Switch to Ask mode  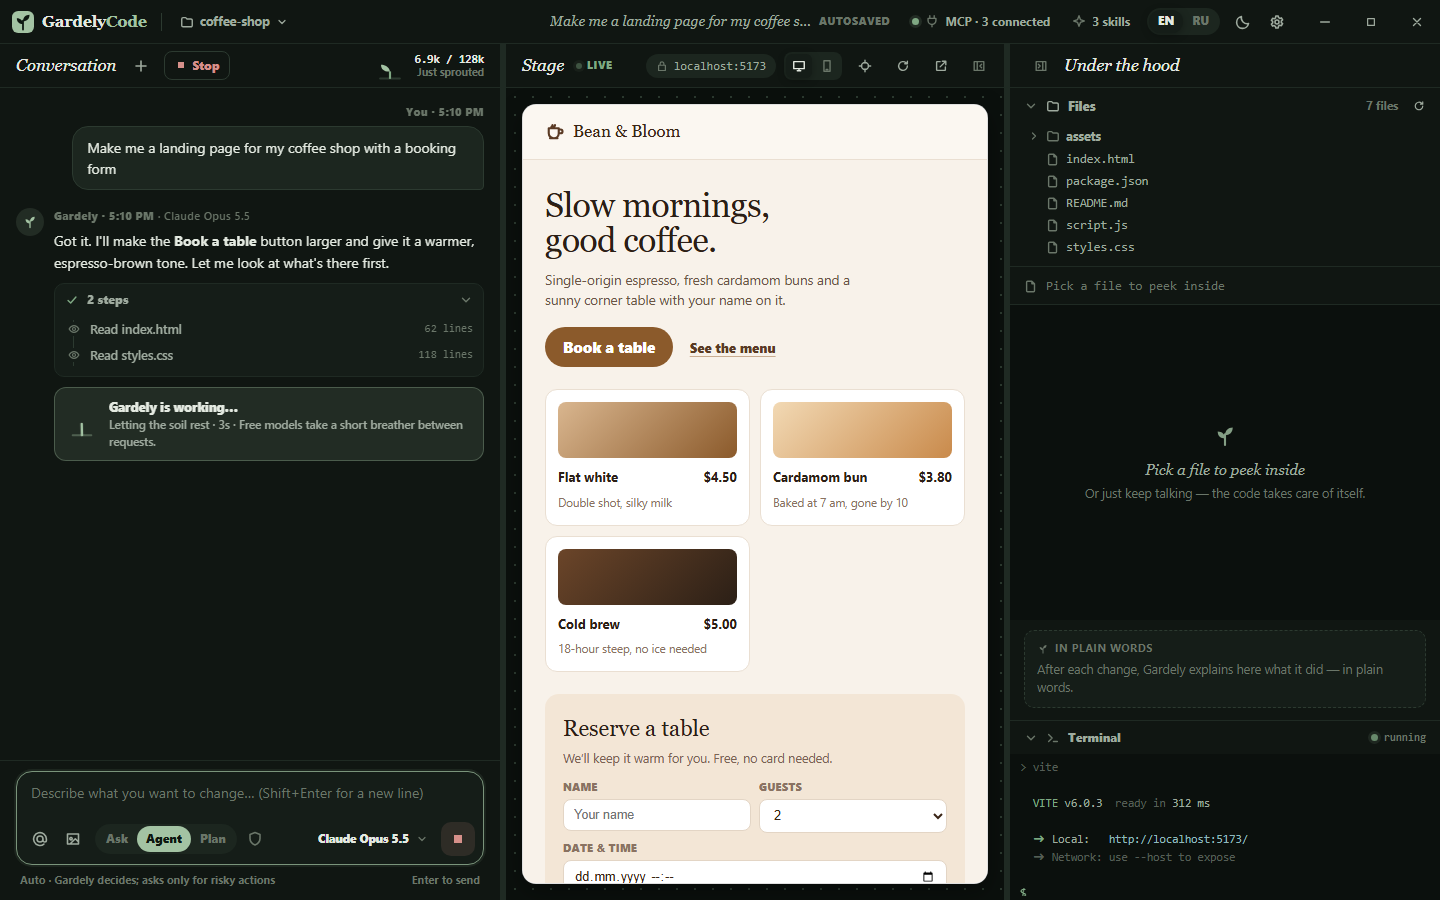pyautogui.click(x=117, y=839)
